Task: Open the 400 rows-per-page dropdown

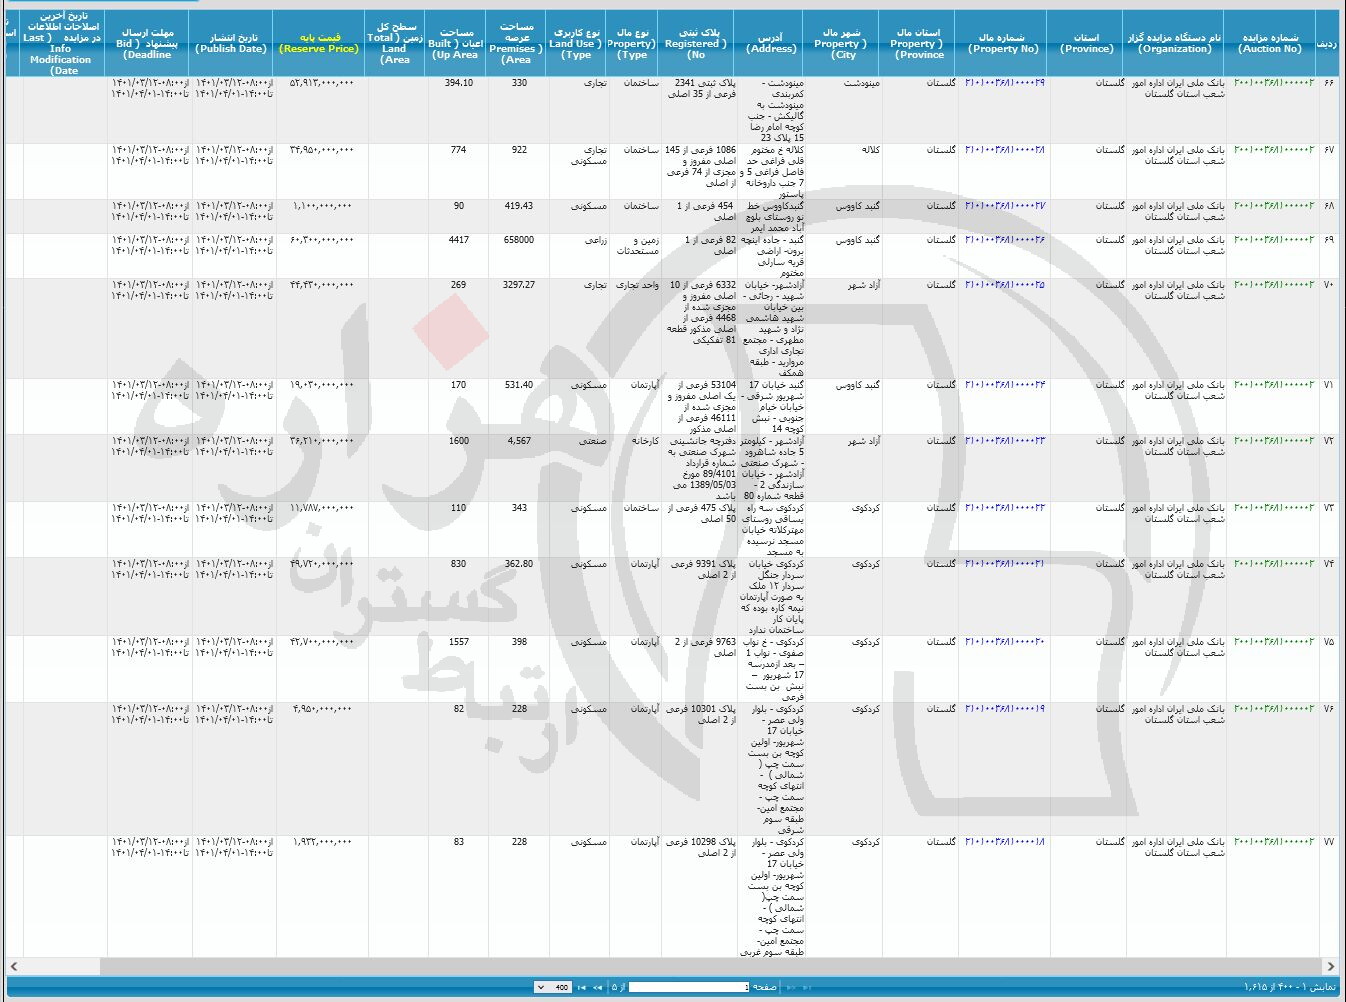Action: tap(553, 987)
